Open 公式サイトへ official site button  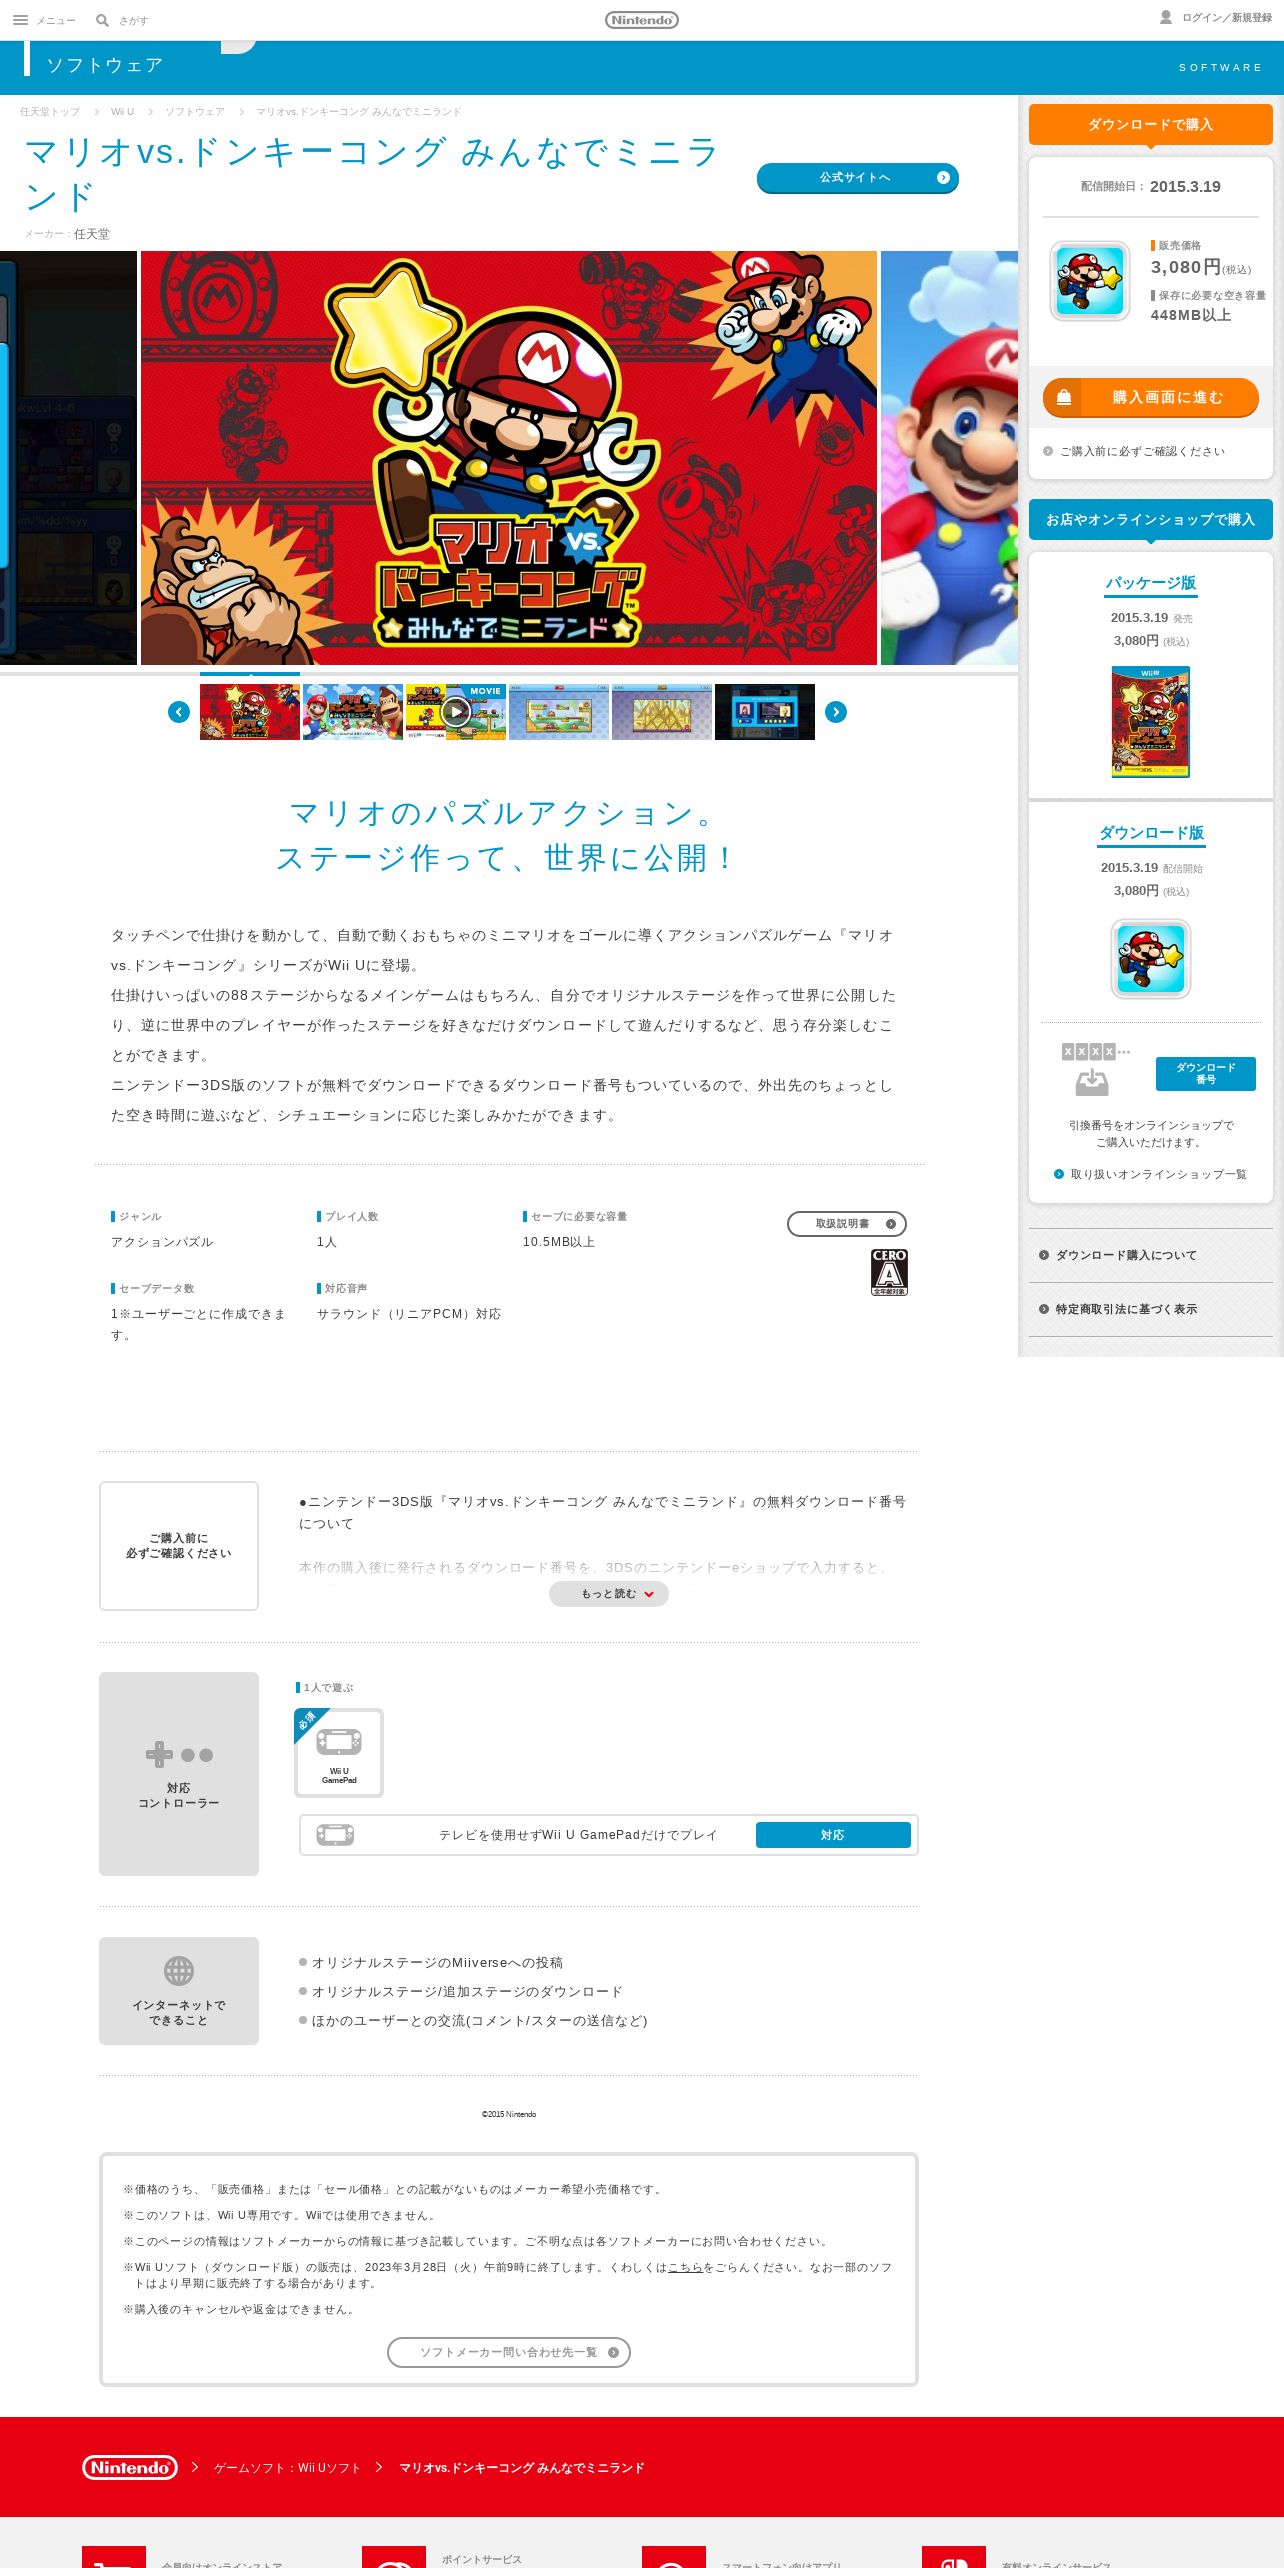pyautogui.click(x=858, y=178)
